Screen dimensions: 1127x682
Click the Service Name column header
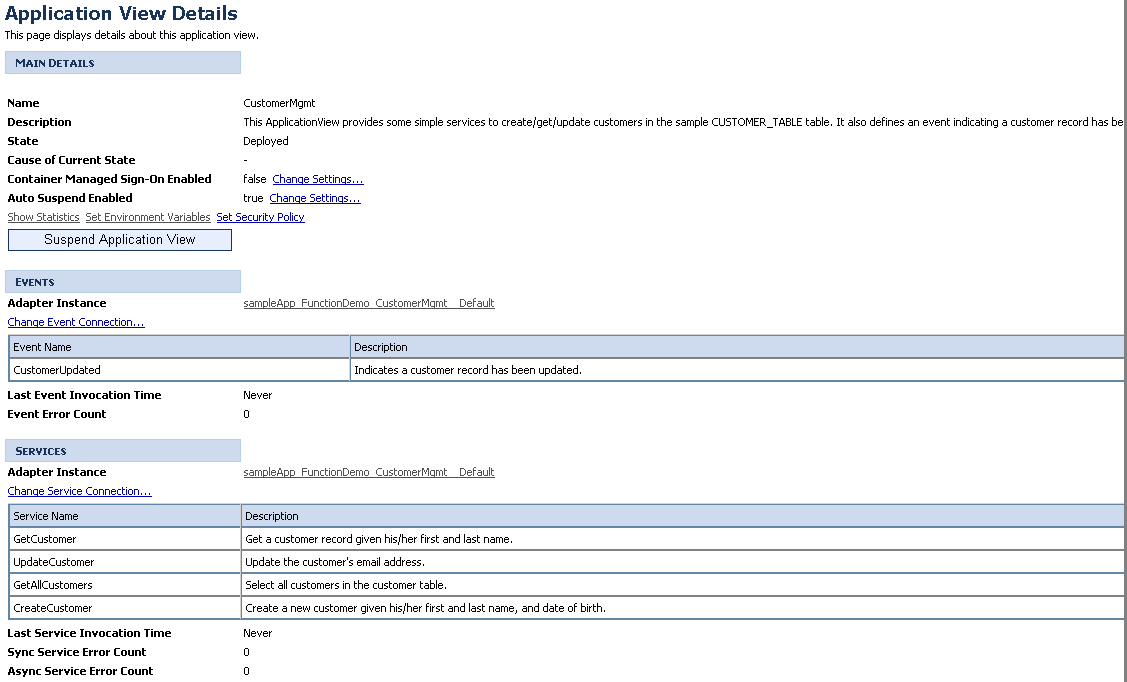tap(125, 516)
